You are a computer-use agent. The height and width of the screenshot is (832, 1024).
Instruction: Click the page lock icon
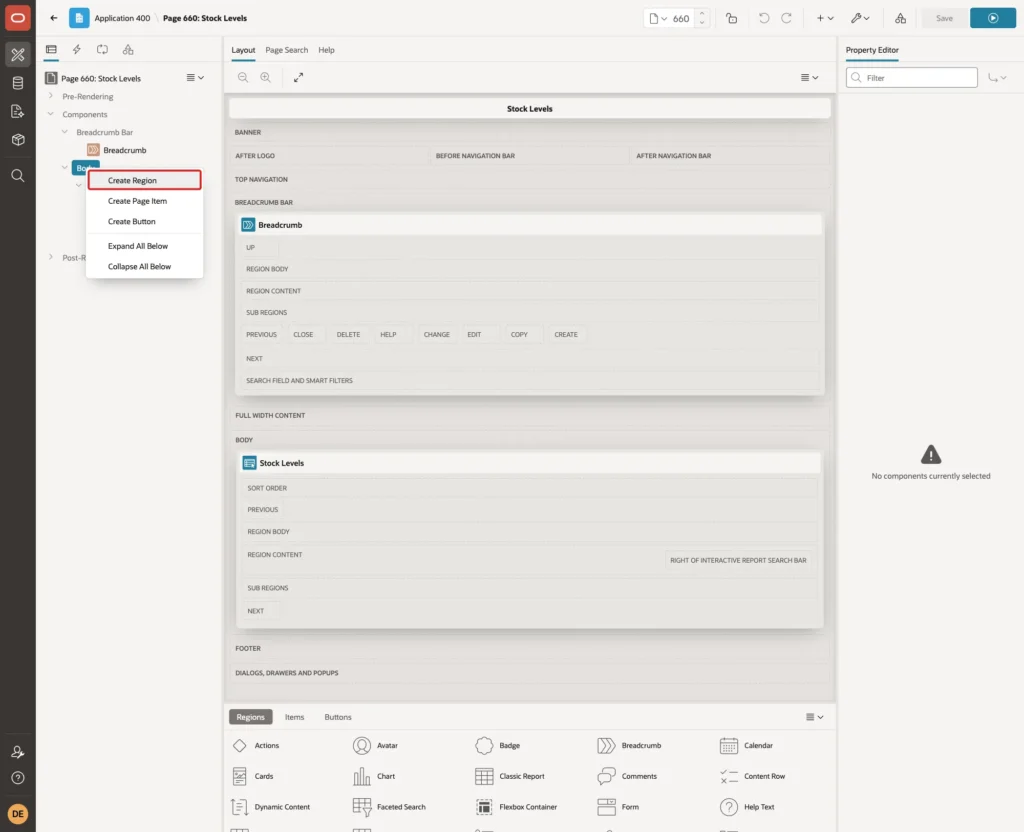click(x=731, y=18)
